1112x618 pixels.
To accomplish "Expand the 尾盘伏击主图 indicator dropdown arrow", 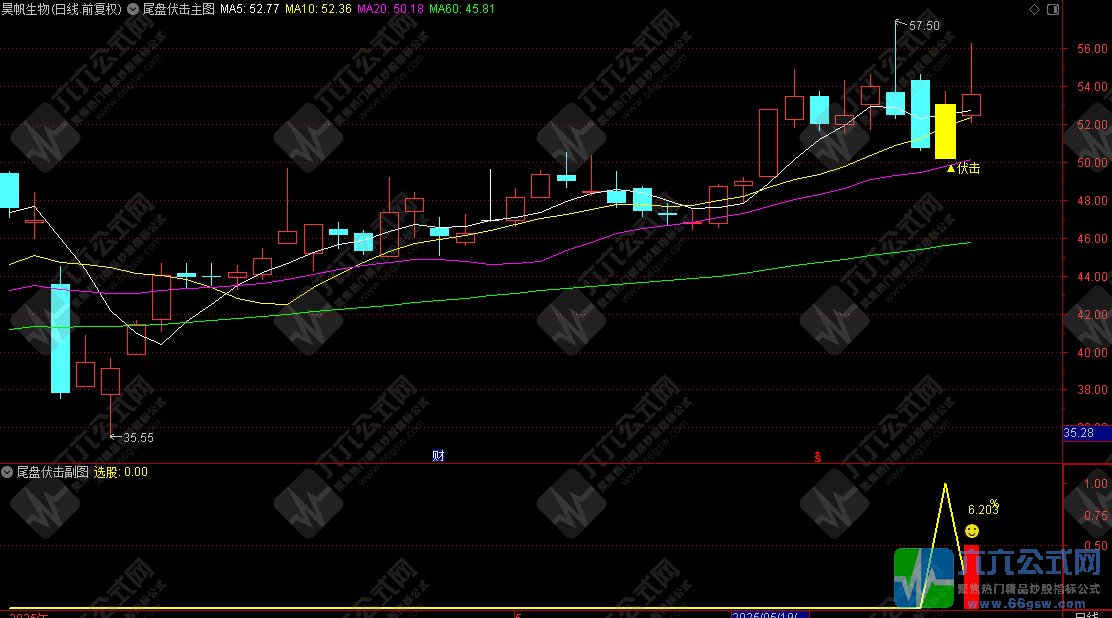I will 133,9.
